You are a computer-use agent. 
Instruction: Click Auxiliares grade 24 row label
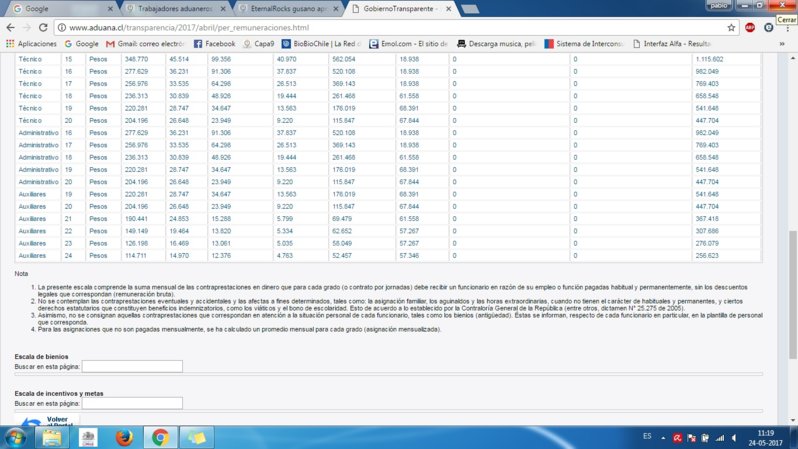point(32,256)
